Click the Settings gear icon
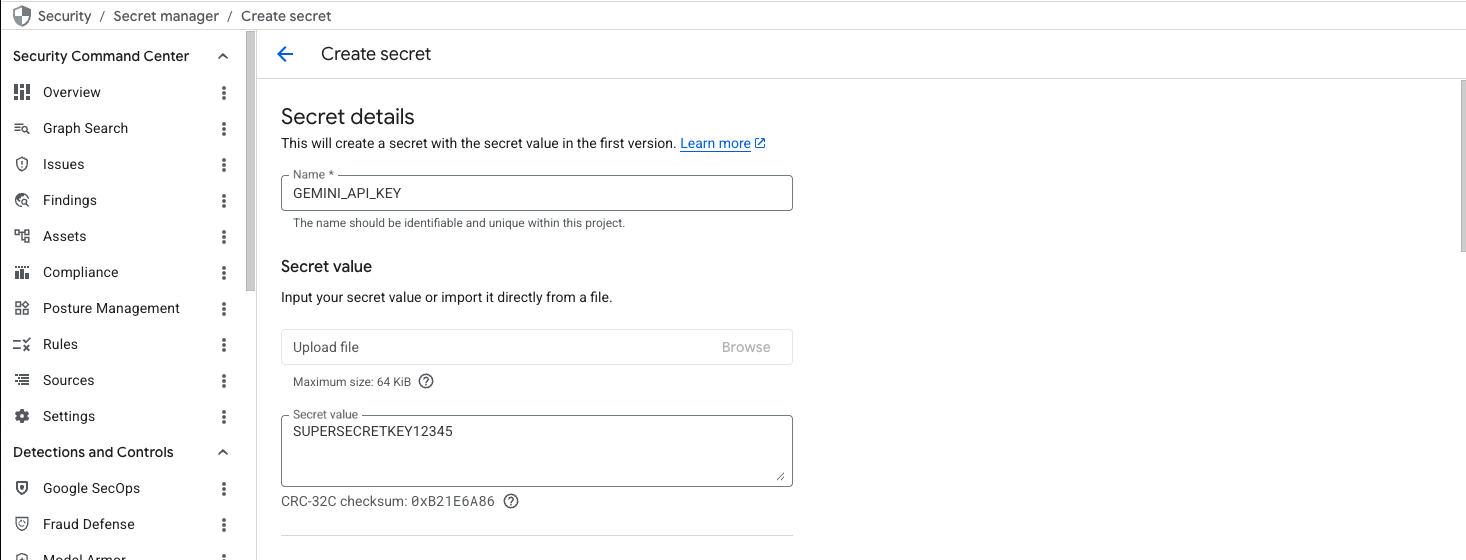The image size is (1466, 560). [22, 416]
